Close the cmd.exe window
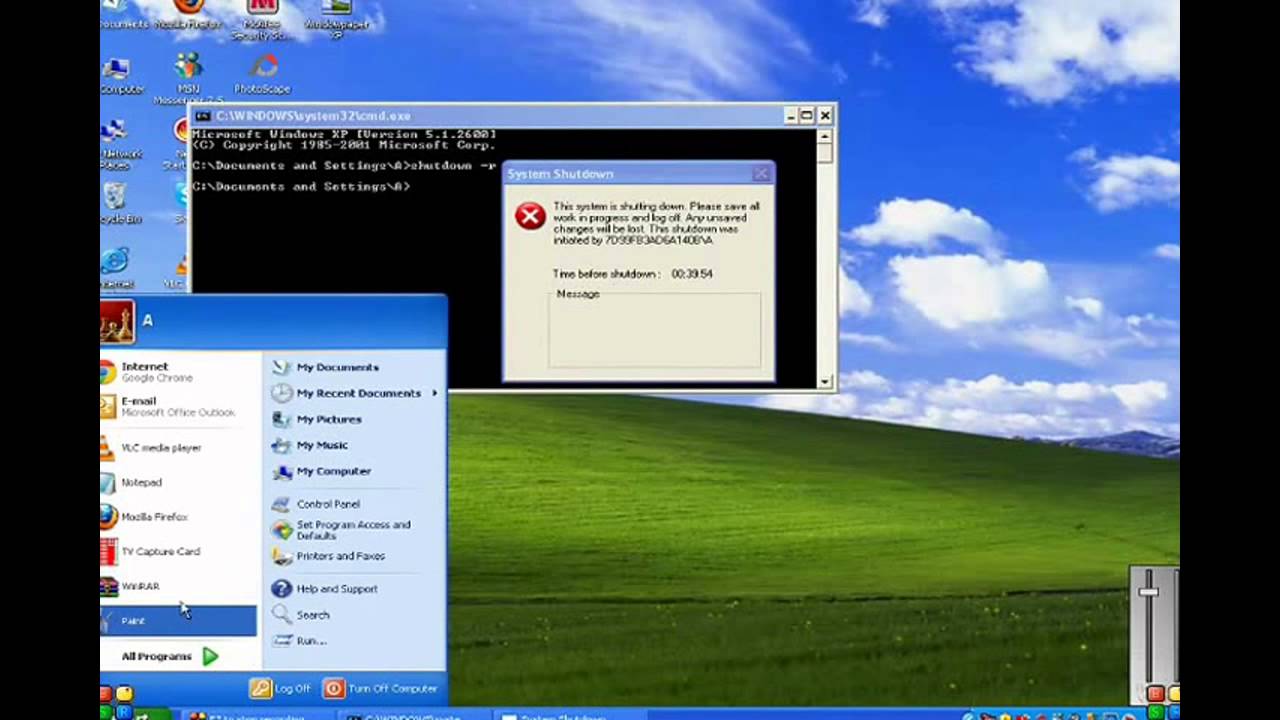Image resolution: width=1280 pixels, height=720 pixels. coord(825,116)
